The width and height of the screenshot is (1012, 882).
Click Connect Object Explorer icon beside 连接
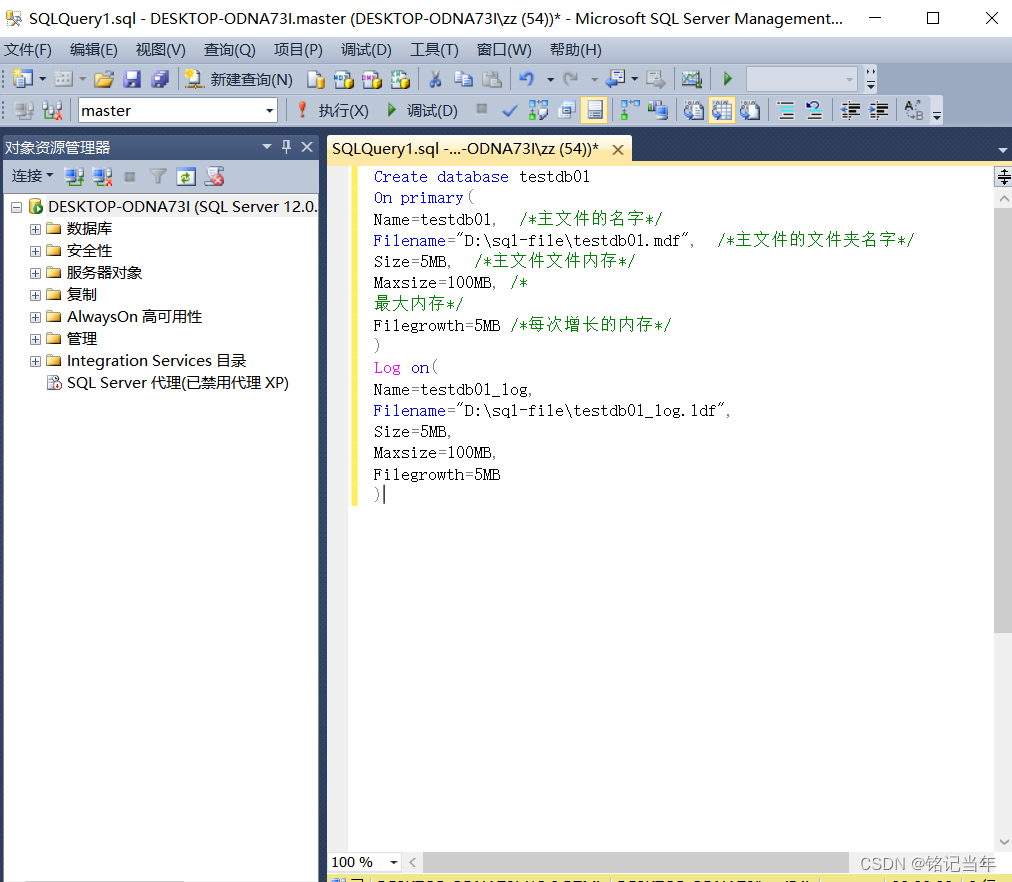74,176
